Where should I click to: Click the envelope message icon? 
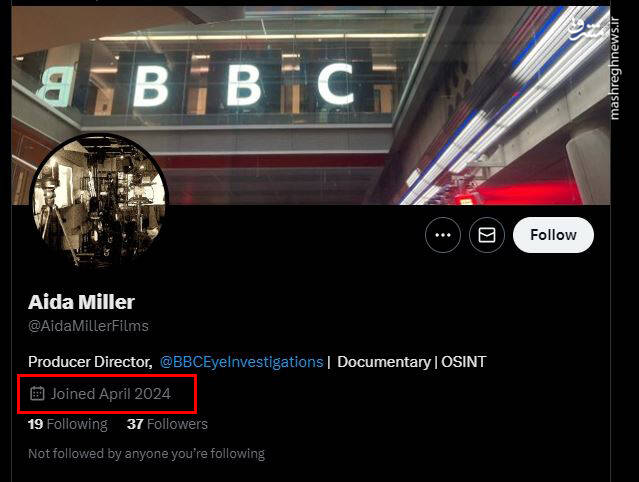click(x=487, y=235)
